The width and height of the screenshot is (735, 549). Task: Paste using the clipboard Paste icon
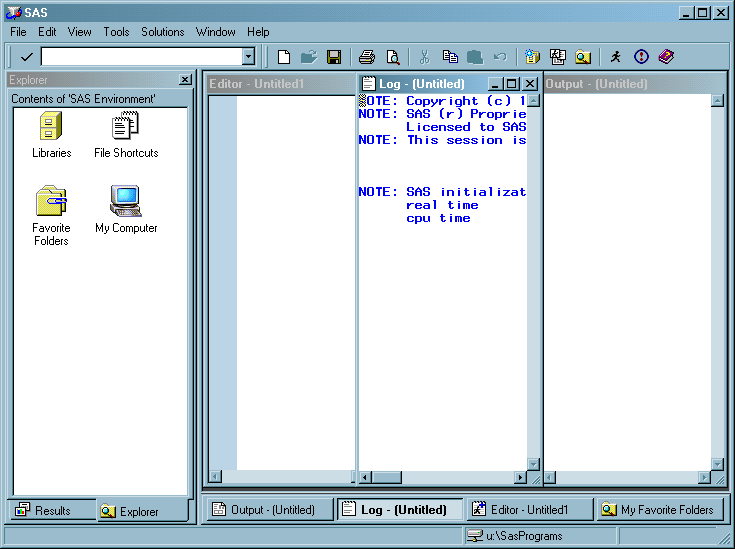point(475,57)
